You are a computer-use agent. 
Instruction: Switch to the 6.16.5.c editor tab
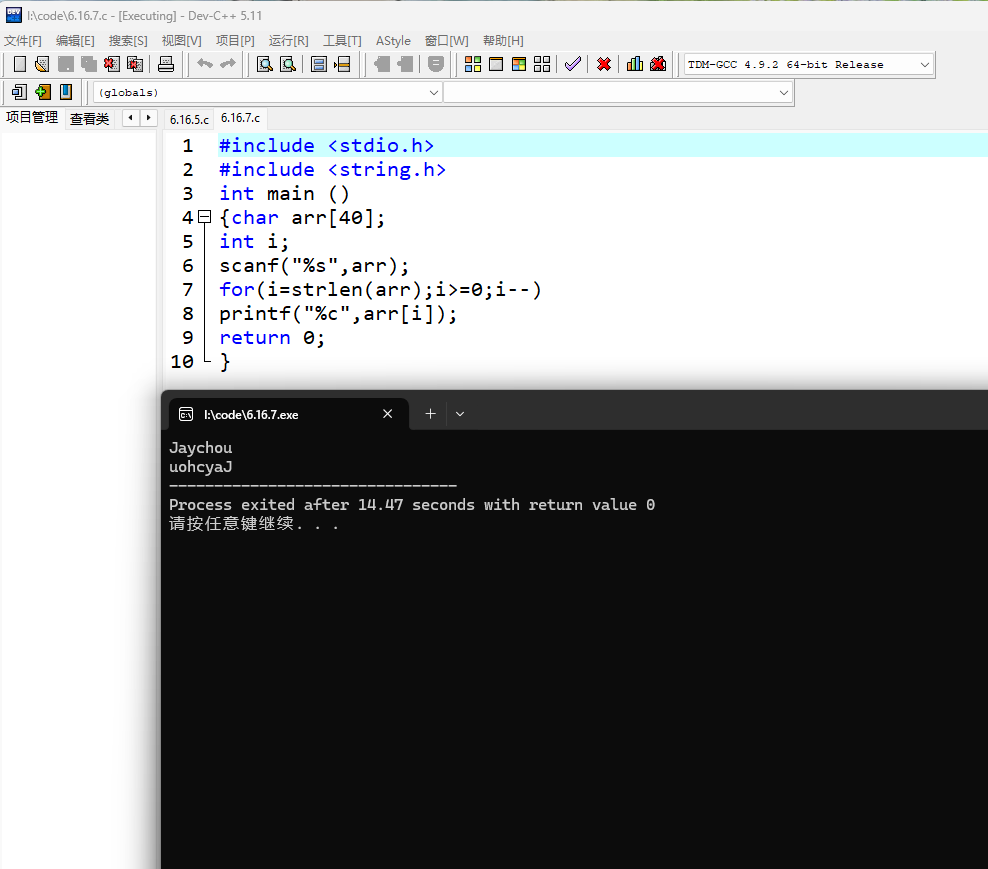189,119
